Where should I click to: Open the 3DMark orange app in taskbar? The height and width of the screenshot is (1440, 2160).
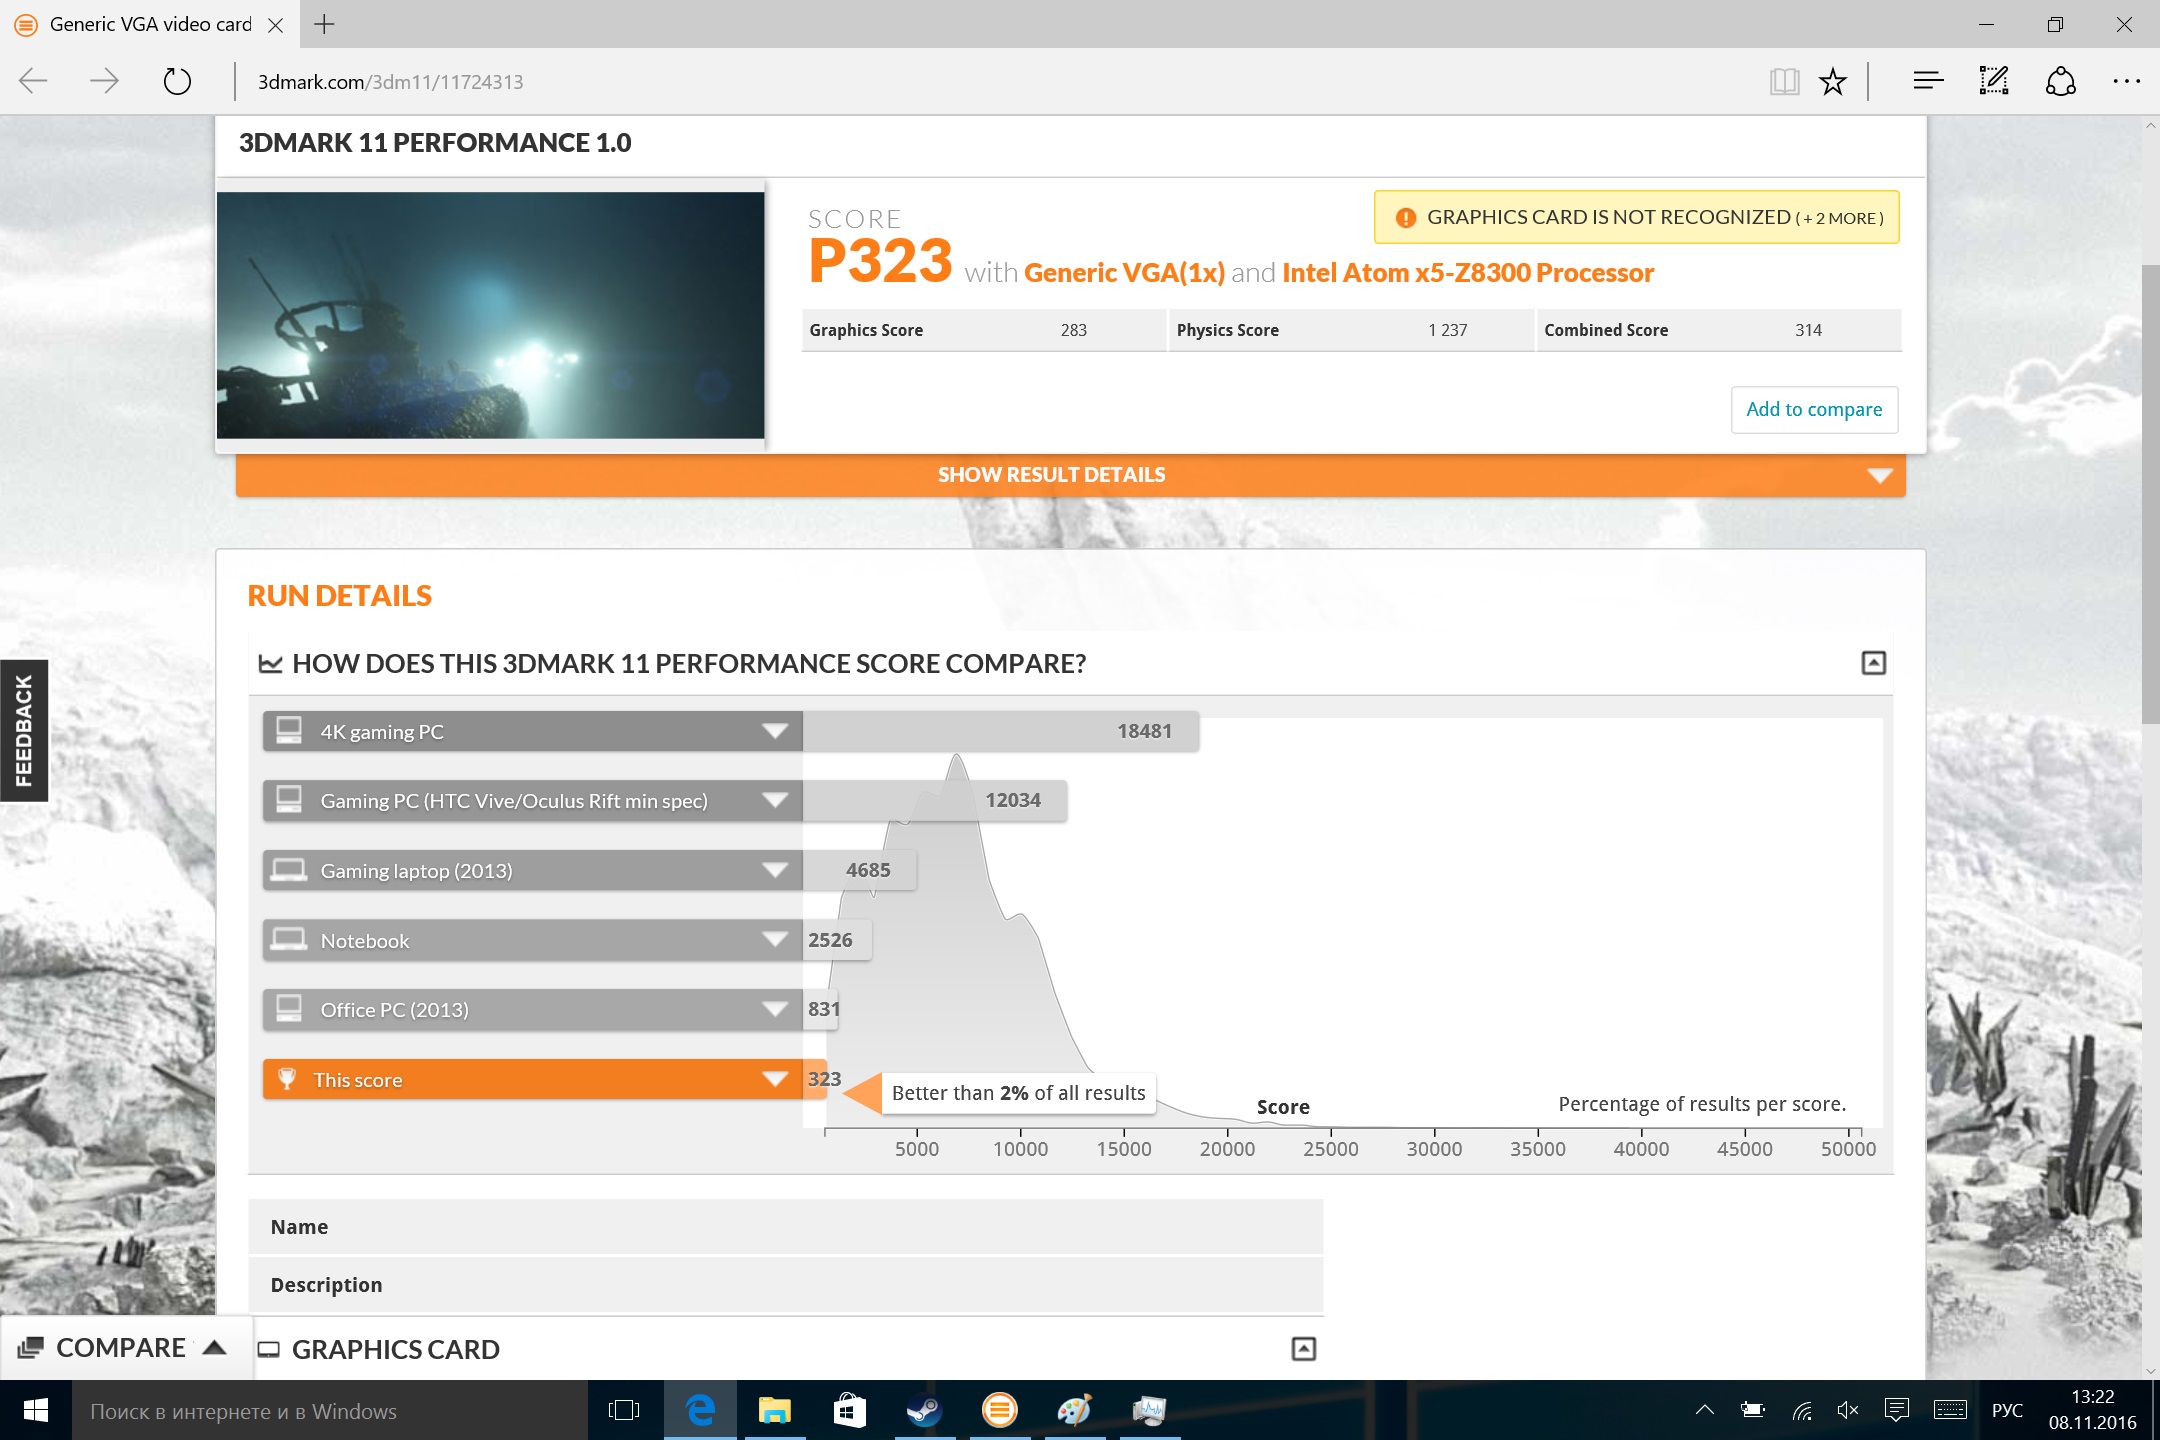click(999, 1411)
